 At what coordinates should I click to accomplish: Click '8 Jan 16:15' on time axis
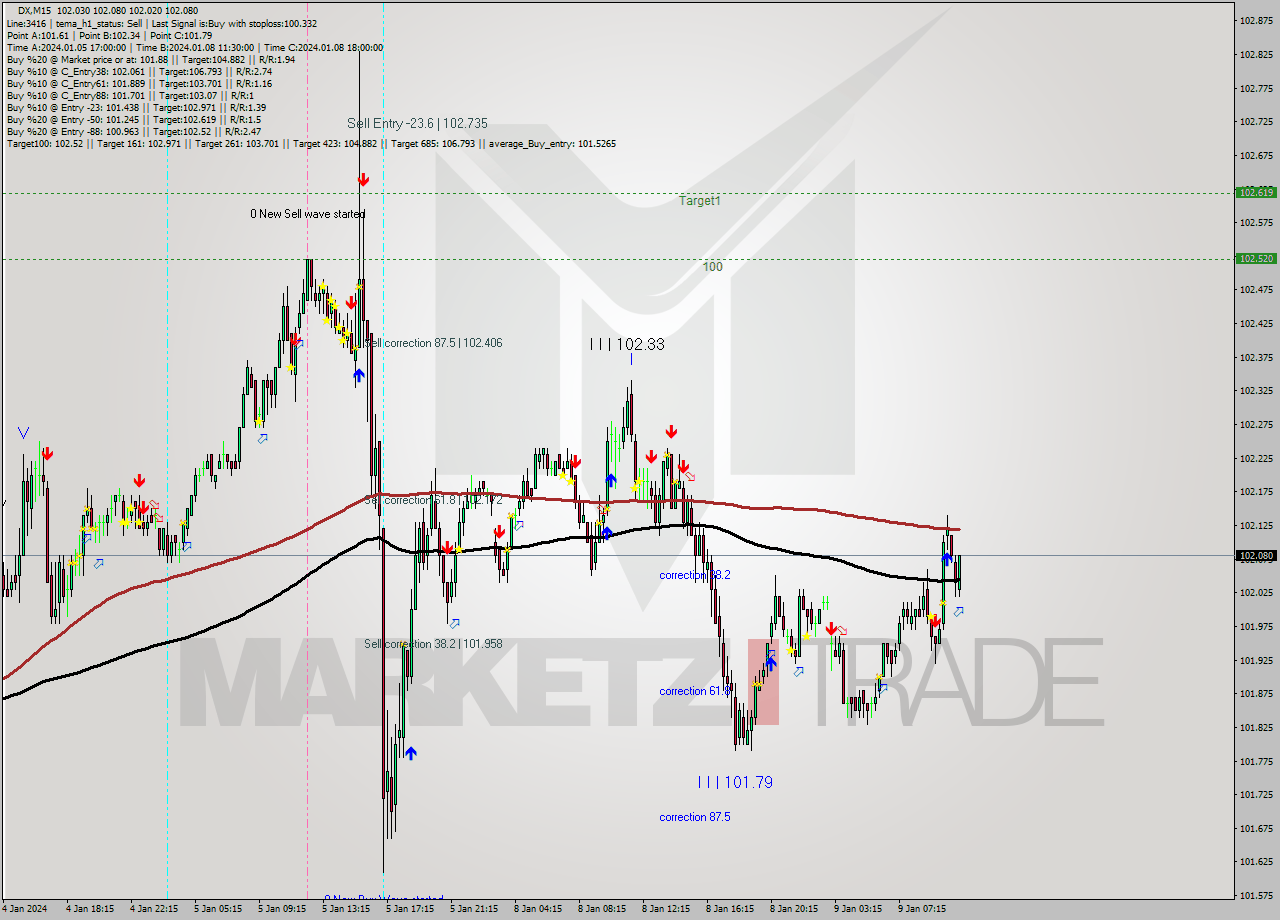pyautogui.click(x=730, y=909)
